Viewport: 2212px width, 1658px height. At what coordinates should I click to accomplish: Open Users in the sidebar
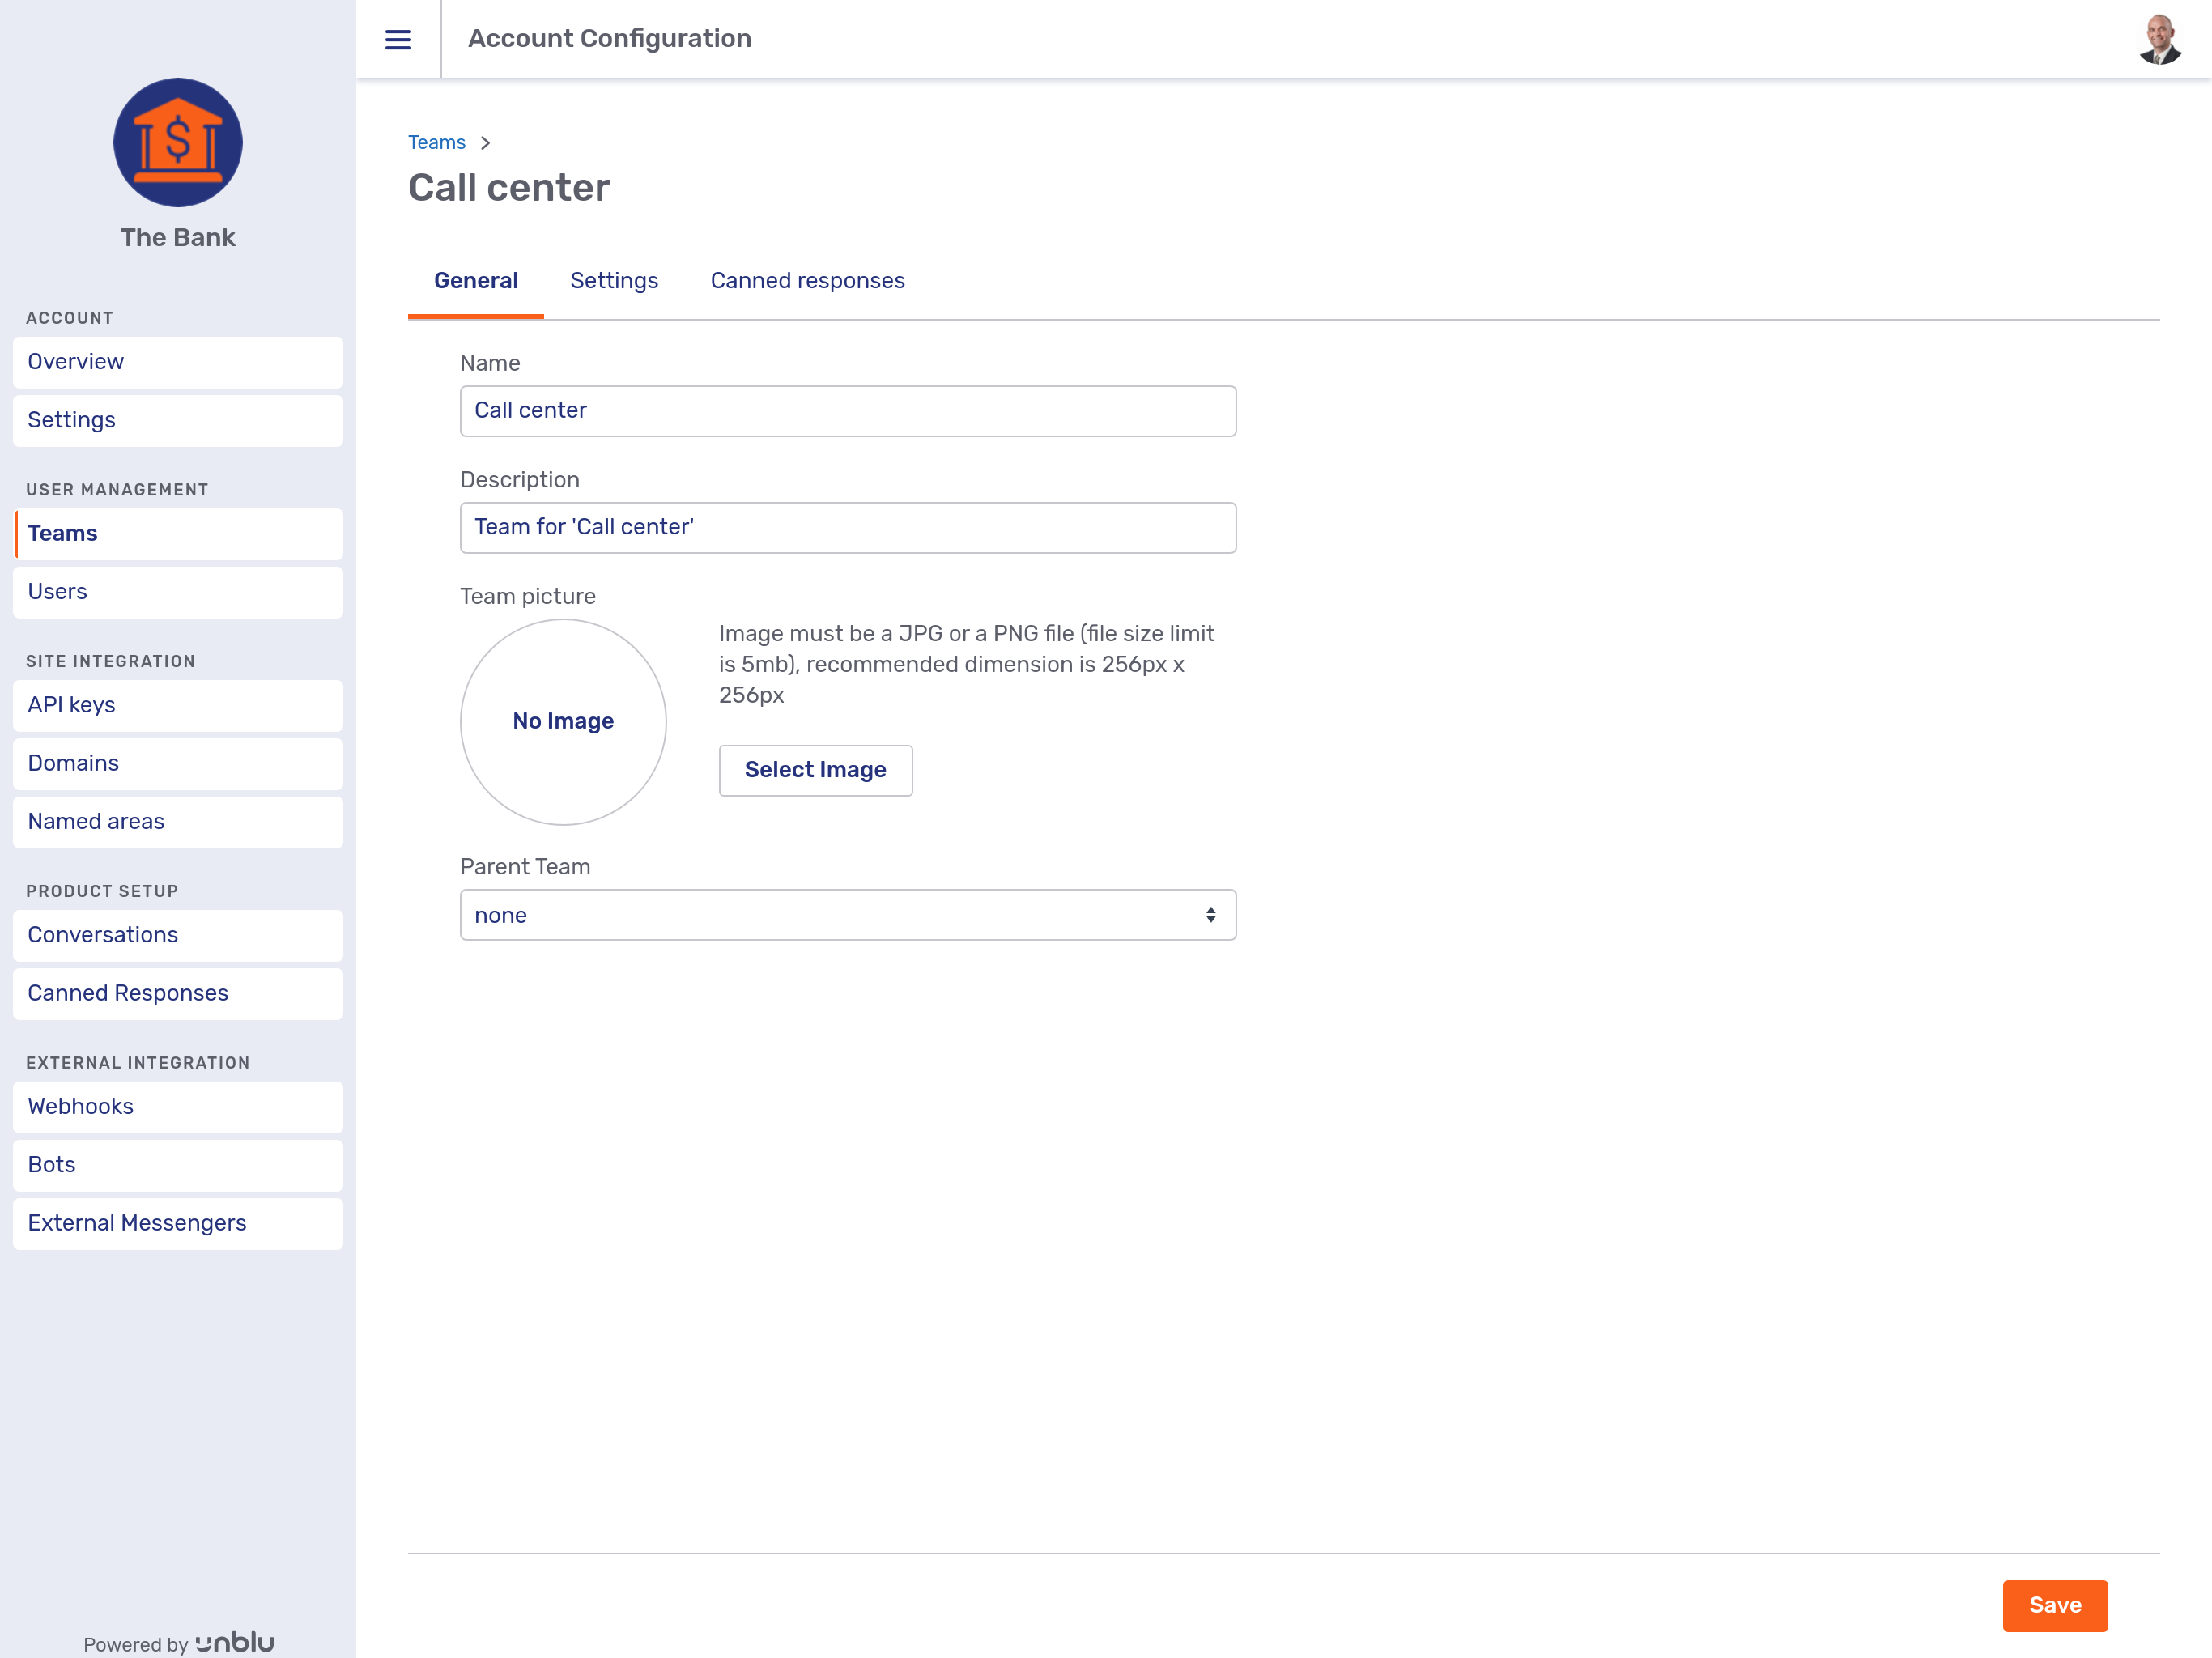coord(178,592)
